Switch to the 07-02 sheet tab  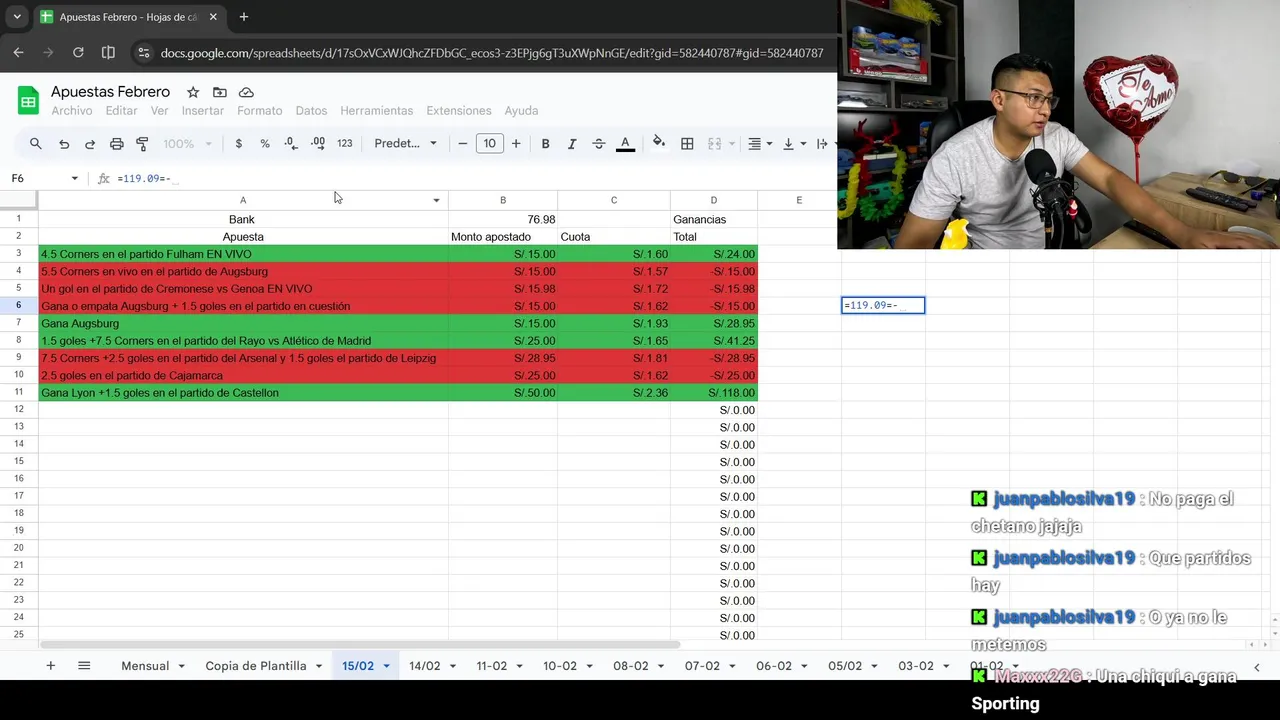point(702,666)
